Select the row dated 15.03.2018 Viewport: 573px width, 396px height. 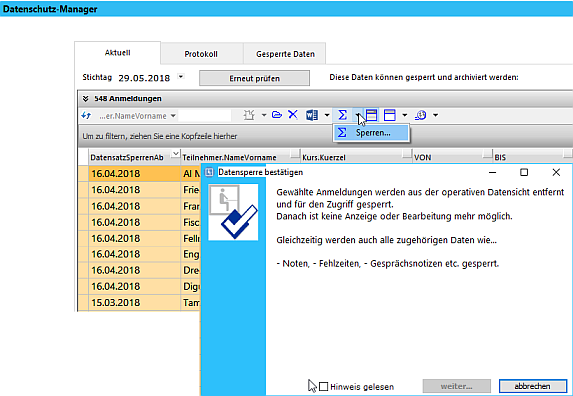click(x=139, y=302)
